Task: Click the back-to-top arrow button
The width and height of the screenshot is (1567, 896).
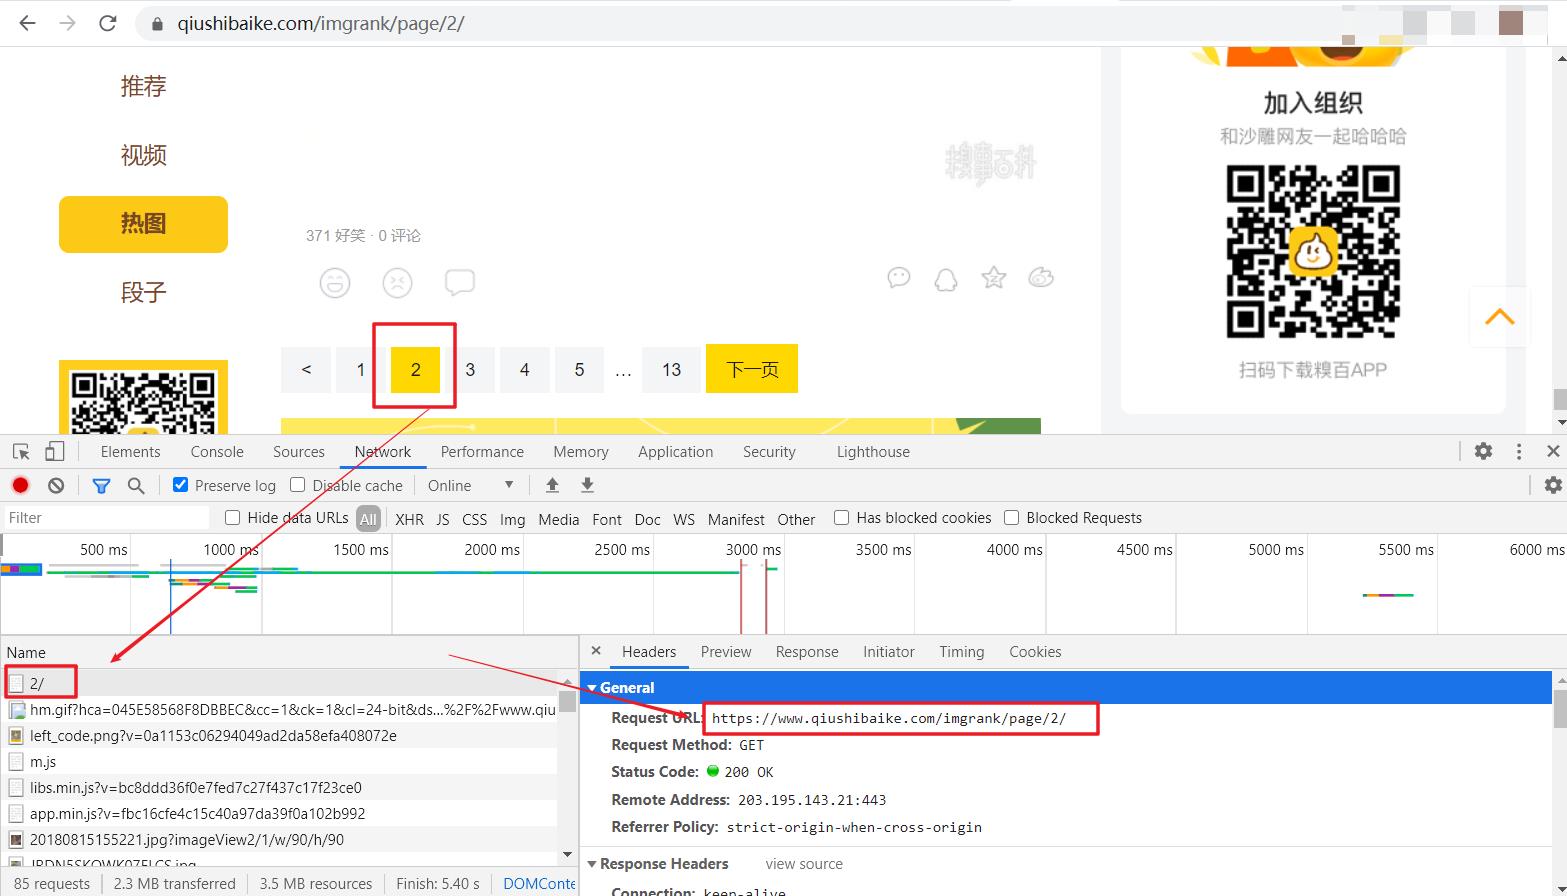Action: [1499, 317]
